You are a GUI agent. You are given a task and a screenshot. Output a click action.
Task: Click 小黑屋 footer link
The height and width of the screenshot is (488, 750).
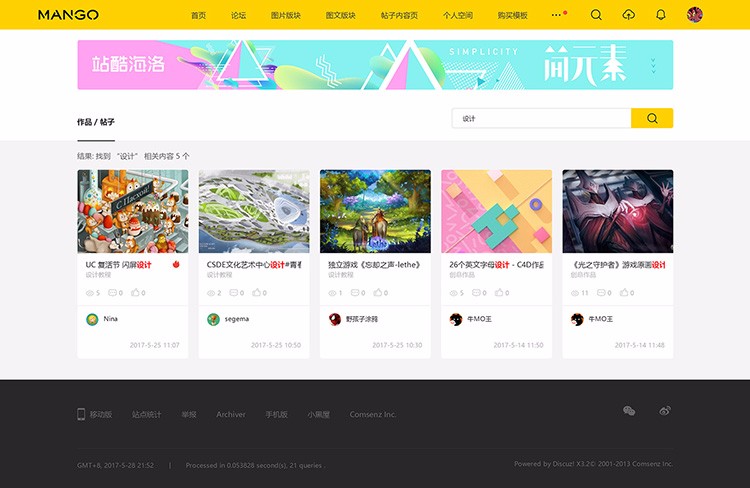point(319,414)
